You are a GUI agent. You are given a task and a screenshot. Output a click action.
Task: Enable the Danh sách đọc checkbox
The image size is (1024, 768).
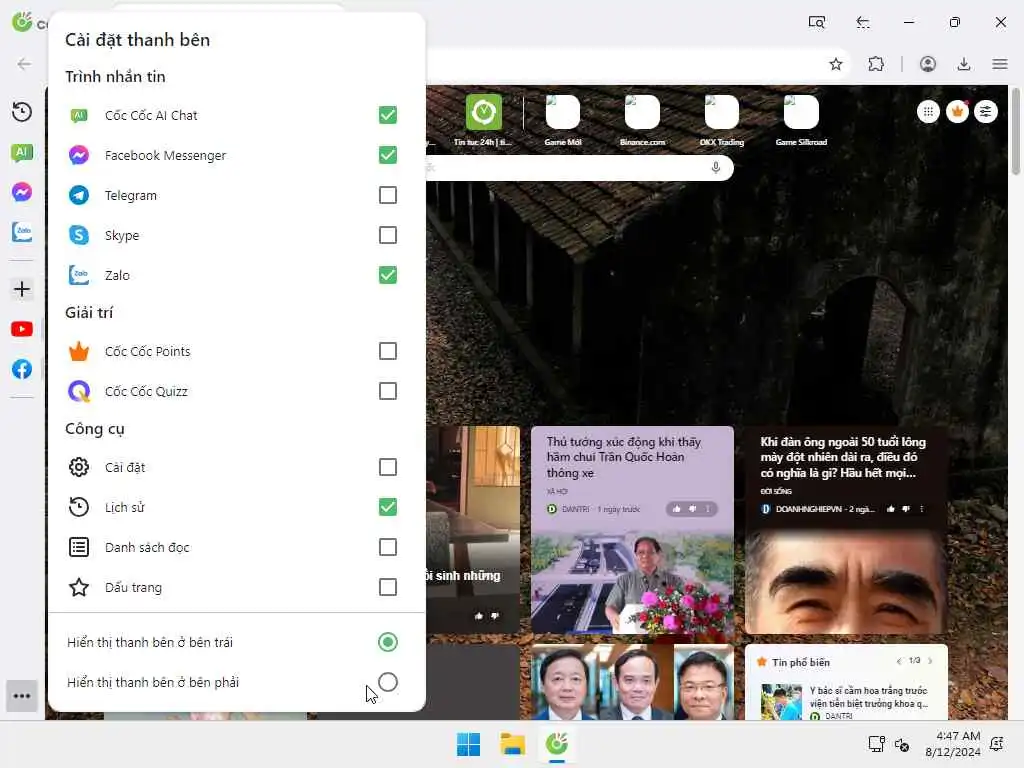388,547
